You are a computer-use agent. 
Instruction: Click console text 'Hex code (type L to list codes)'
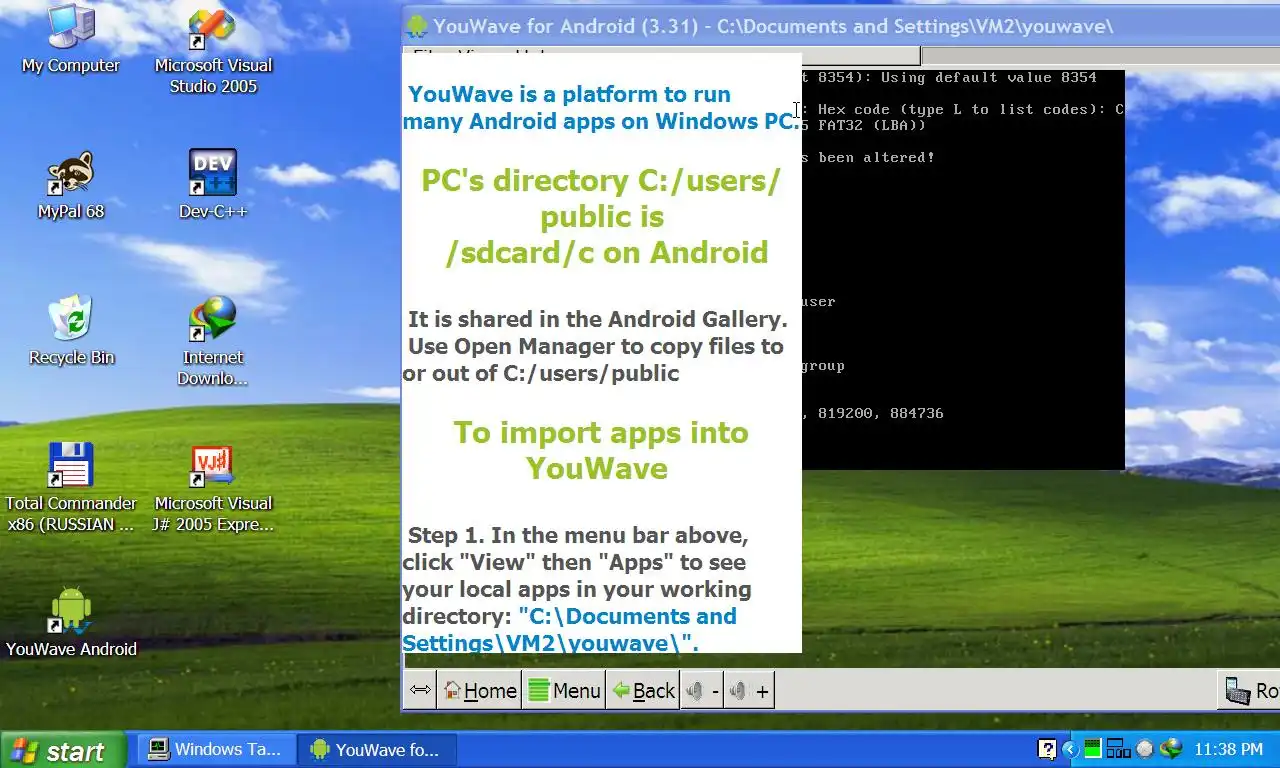point(962,109)
